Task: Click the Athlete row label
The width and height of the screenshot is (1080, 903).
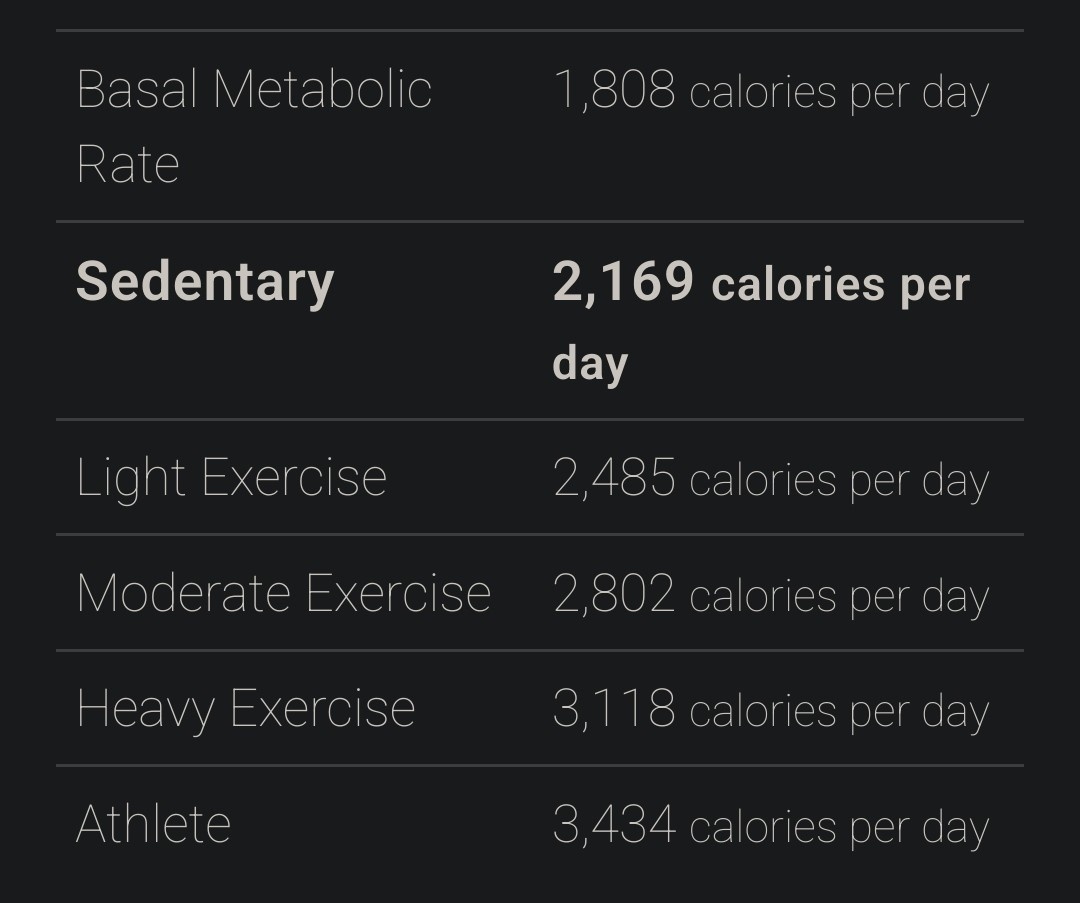Action: [153, 825]
